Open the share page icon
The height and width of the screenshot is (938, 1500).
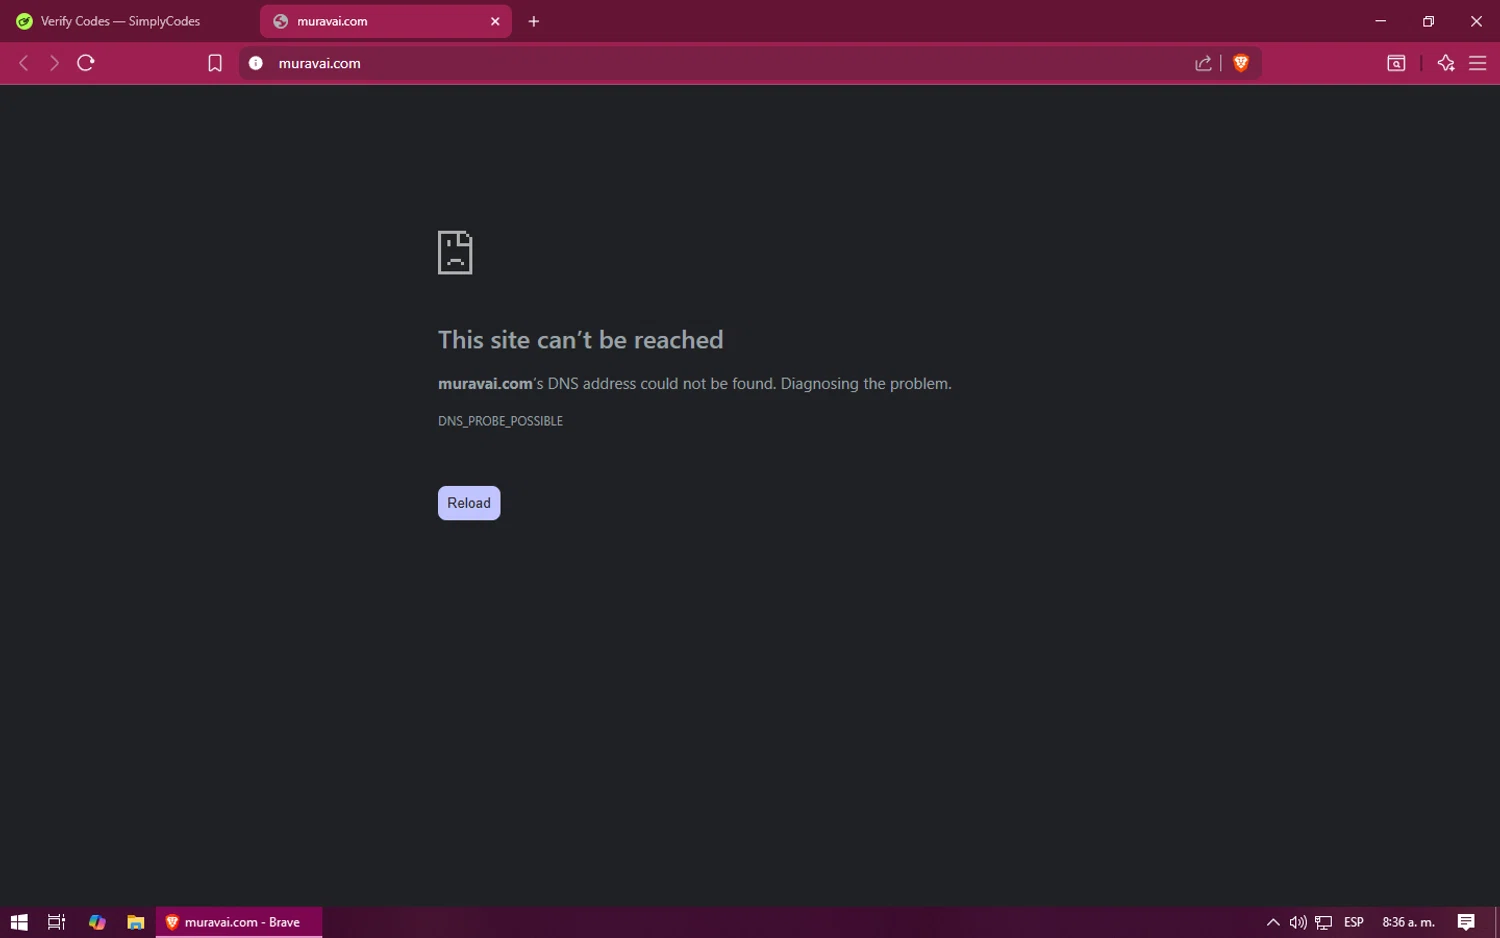coord(1203,63)
